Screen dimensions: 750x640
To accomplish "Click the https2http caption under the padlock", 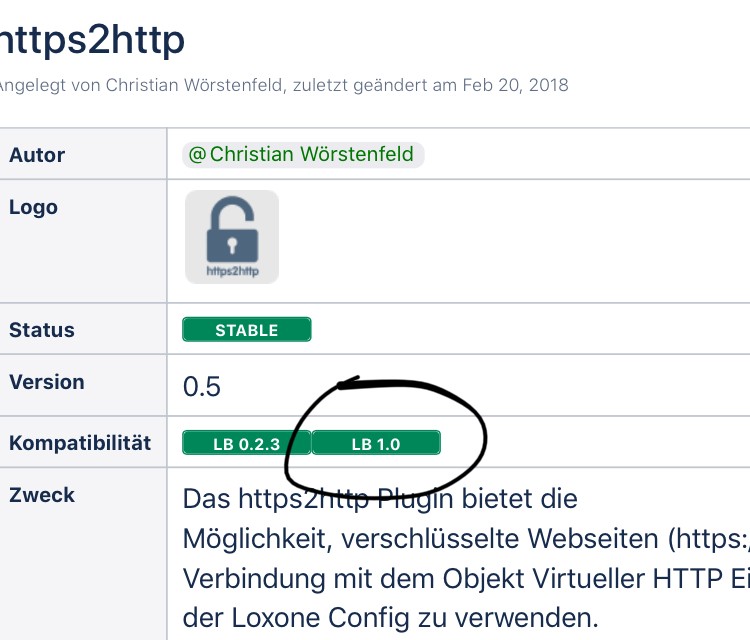I will (x=231, y=269).
